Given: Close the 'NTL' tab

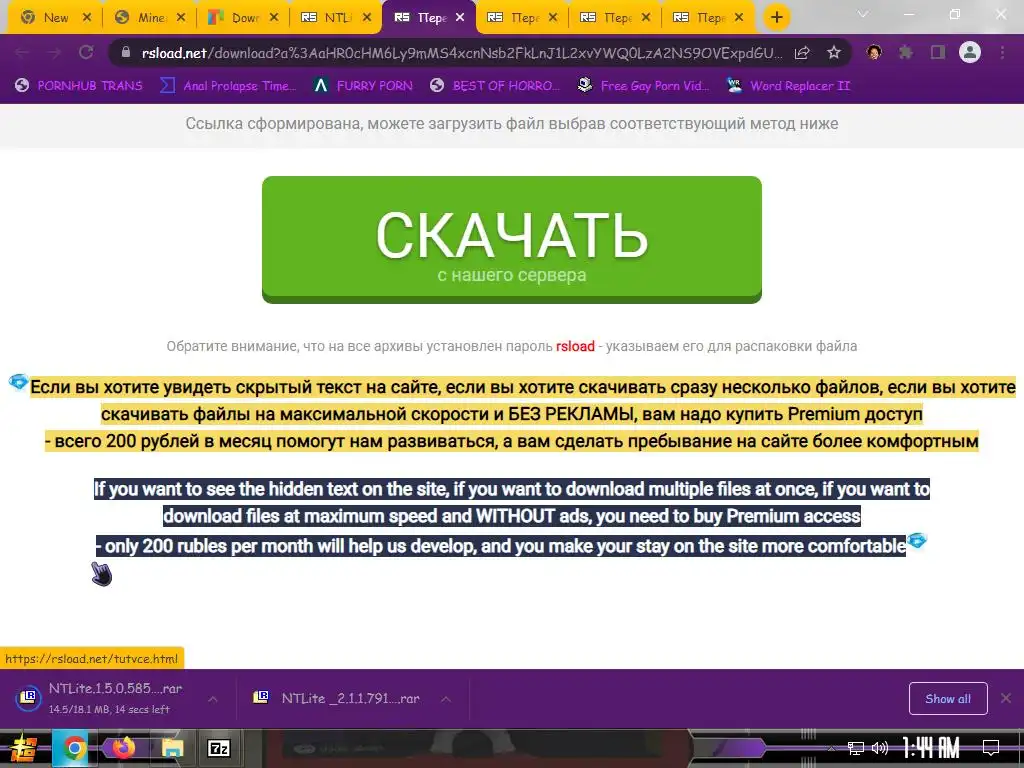Looking at the screenshot, I should (367, 18).
